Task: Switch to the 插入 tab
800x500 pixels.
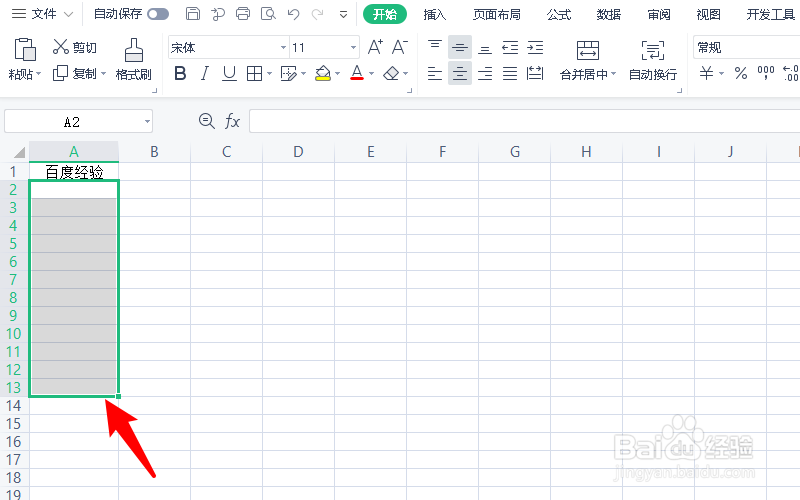Action: click(x=435, y=14)
